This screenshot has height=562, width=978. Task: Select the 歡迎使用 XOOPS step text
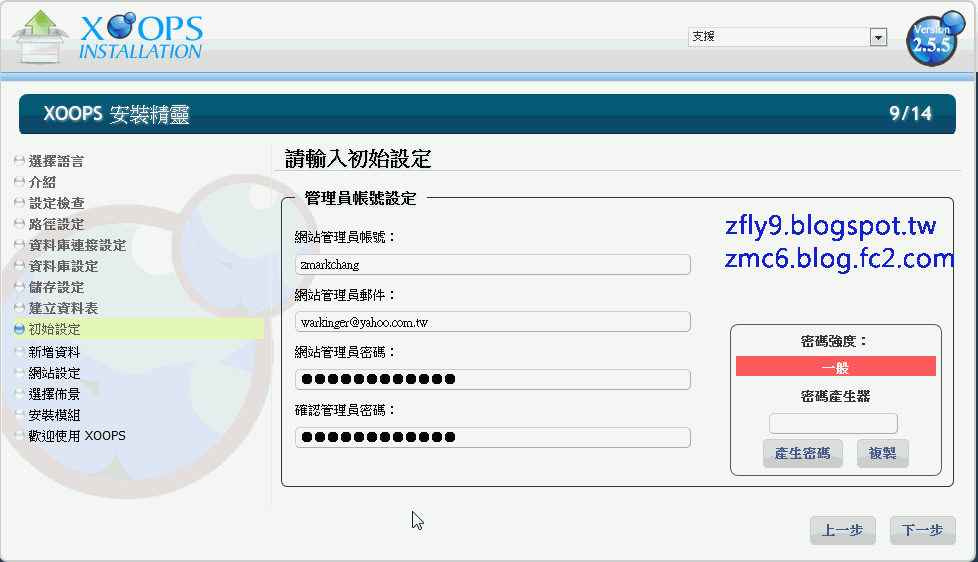point(77,436)
